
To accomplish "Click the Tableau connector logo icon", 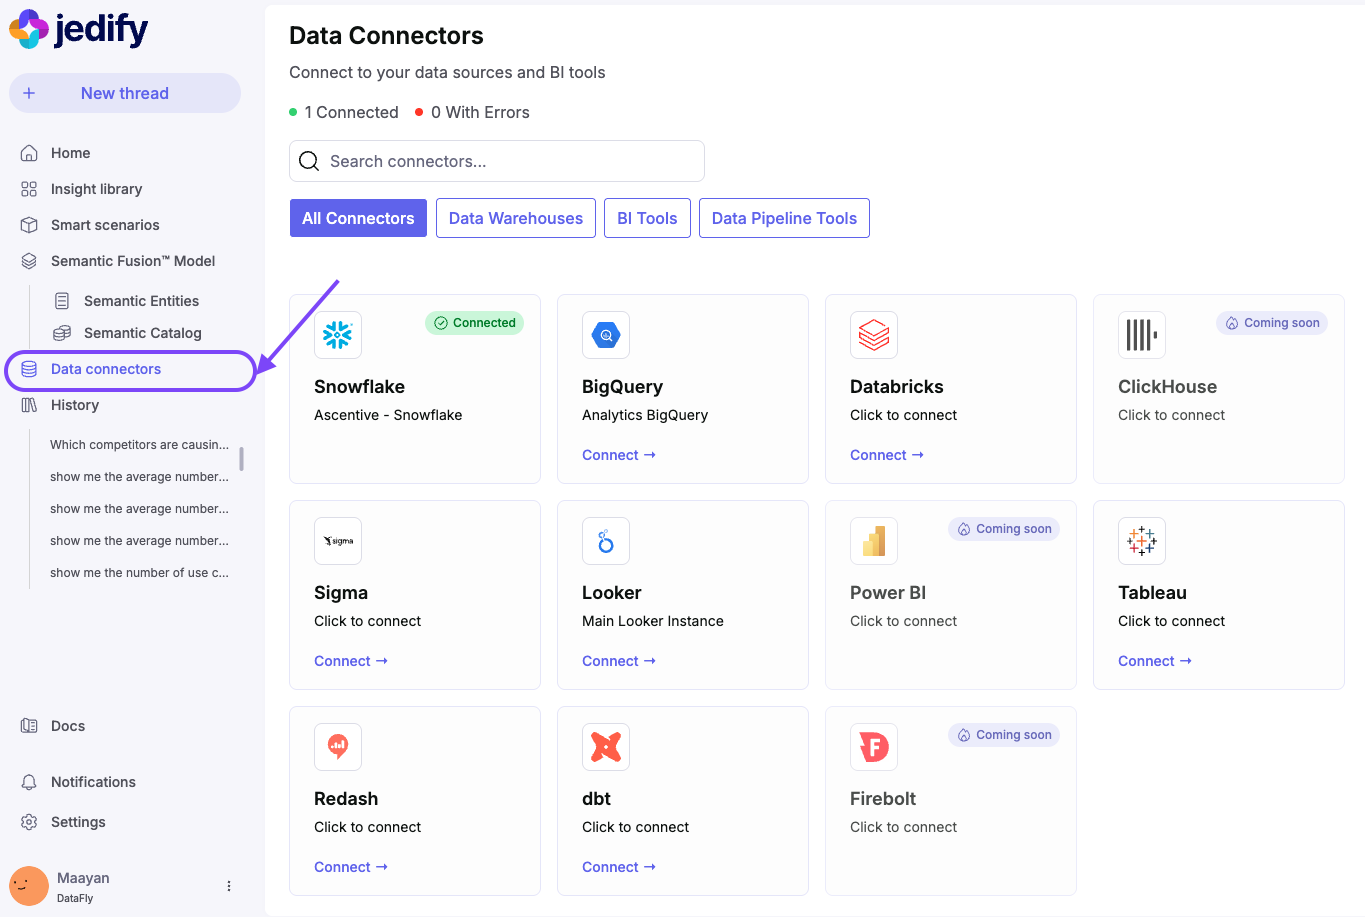I will (1142, 541).
